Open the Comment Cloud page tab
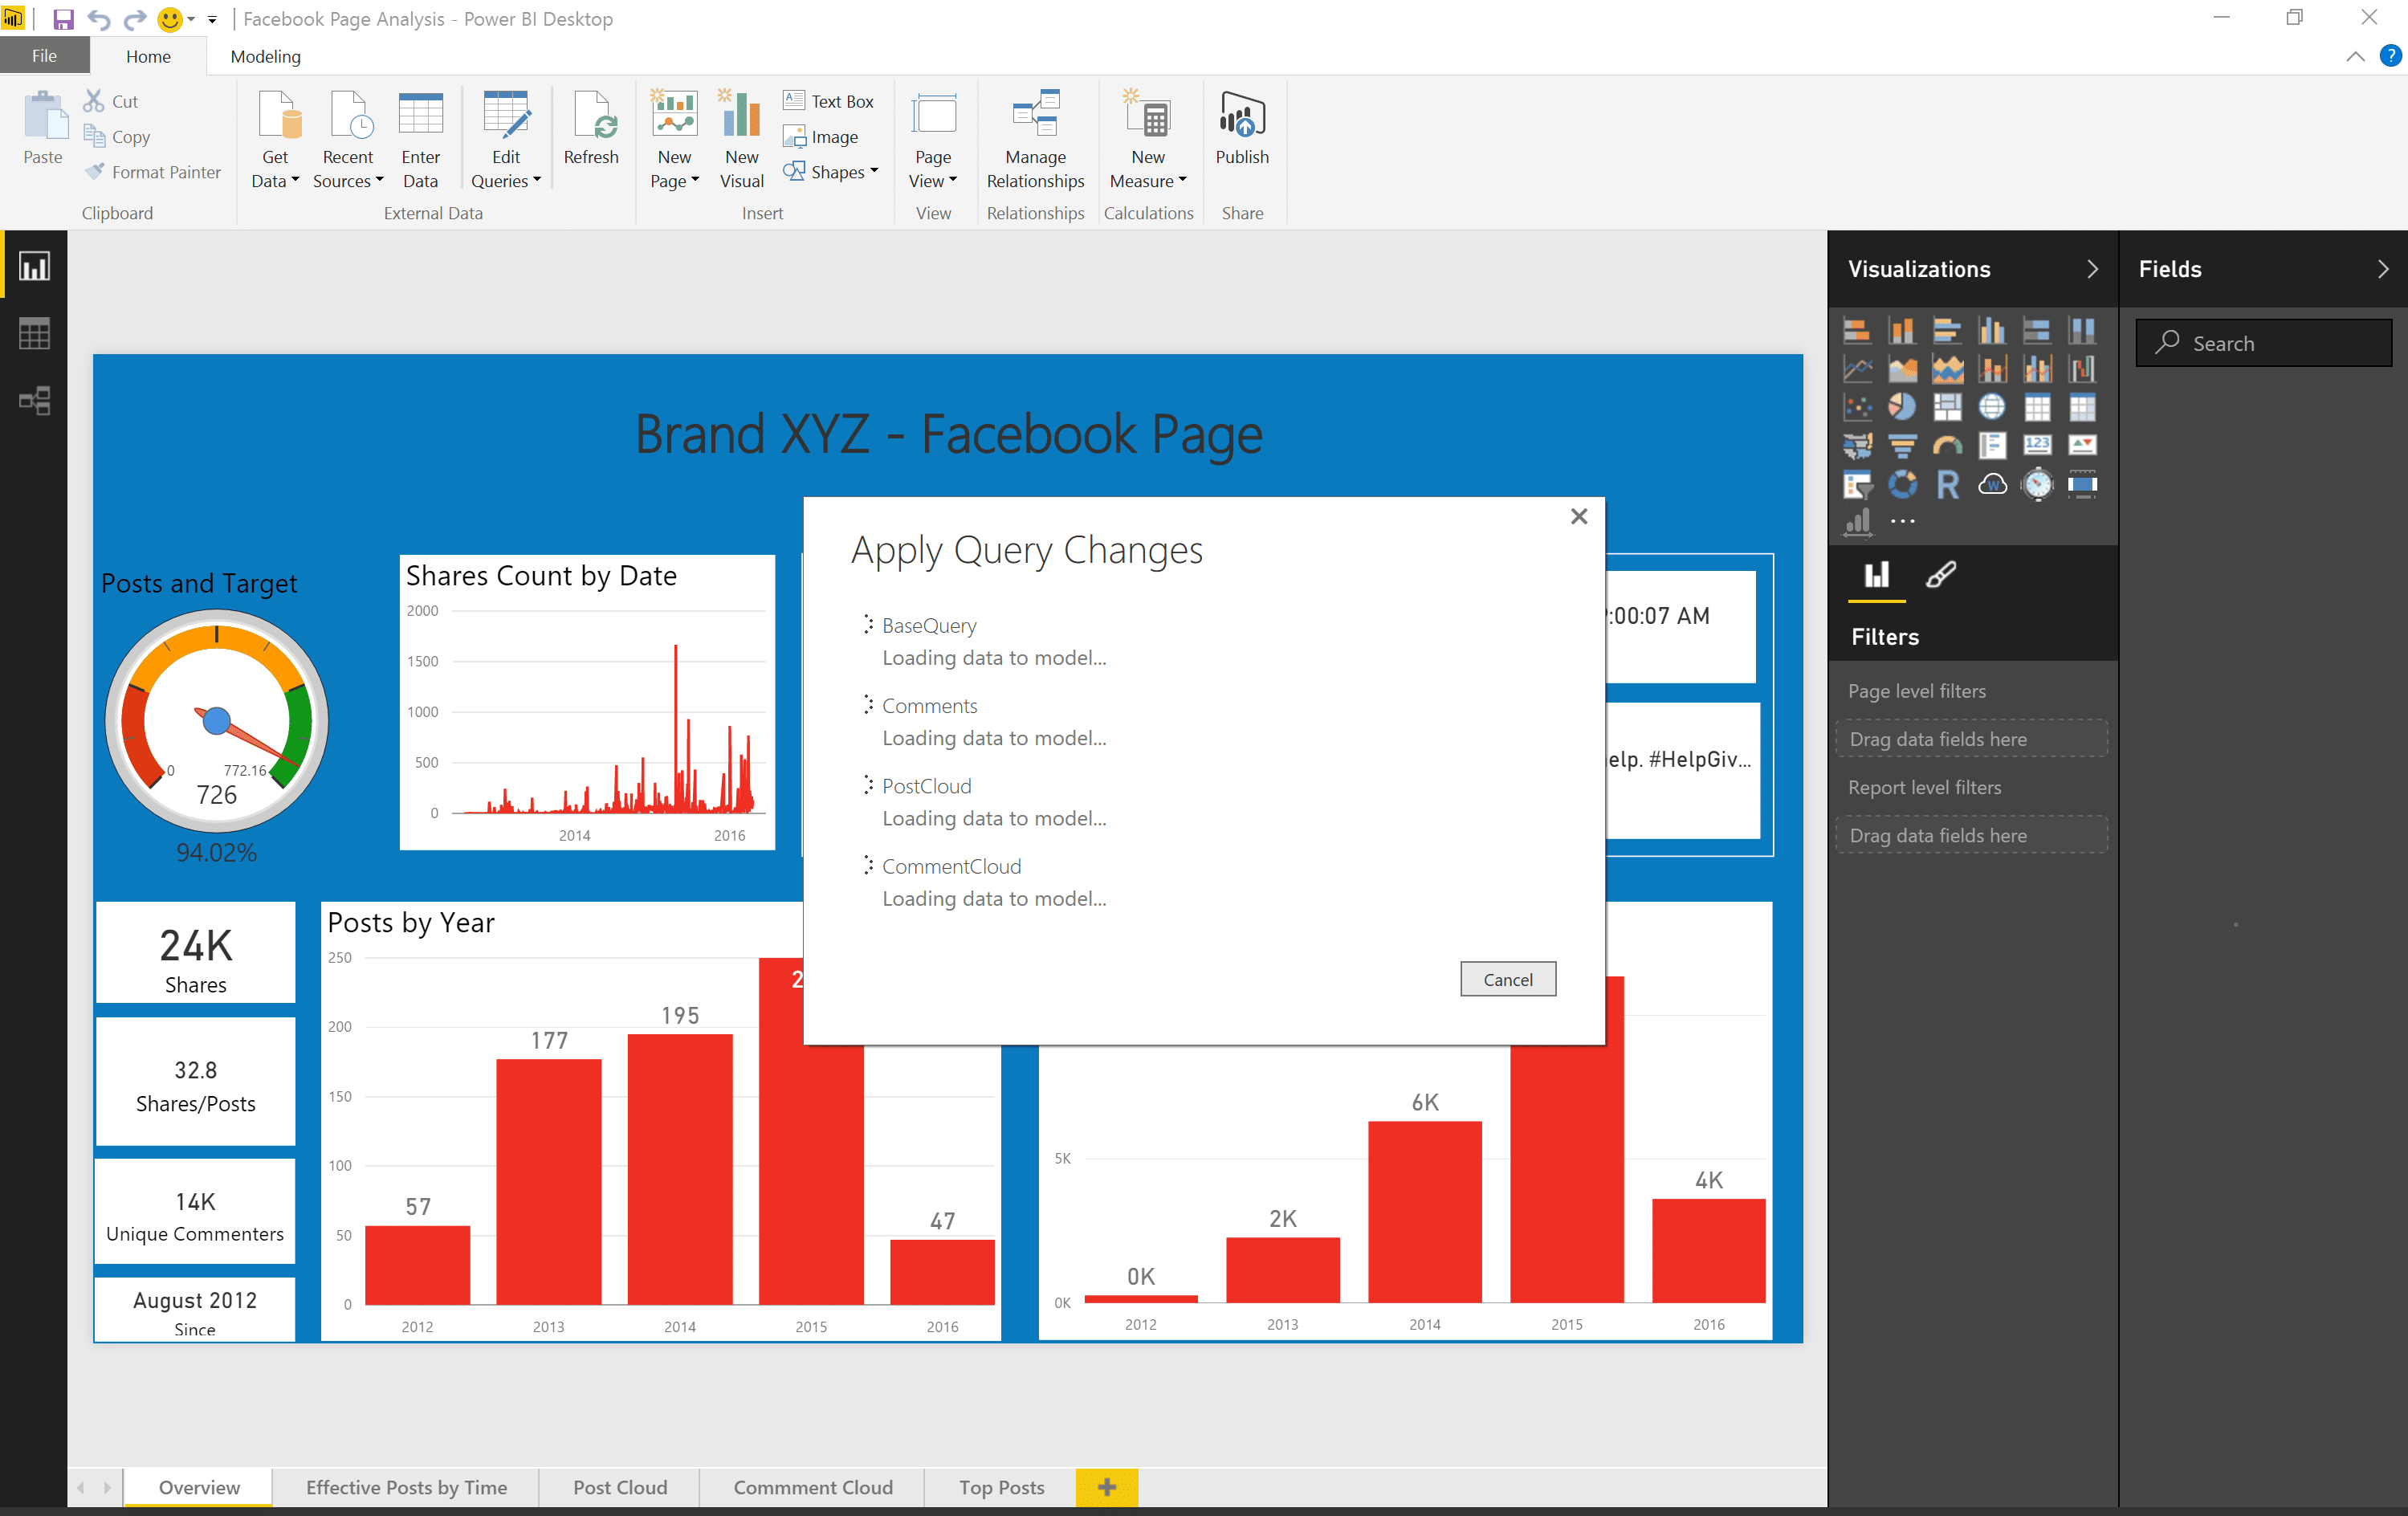The image size is (2408, 1516). coord(813,1487)
